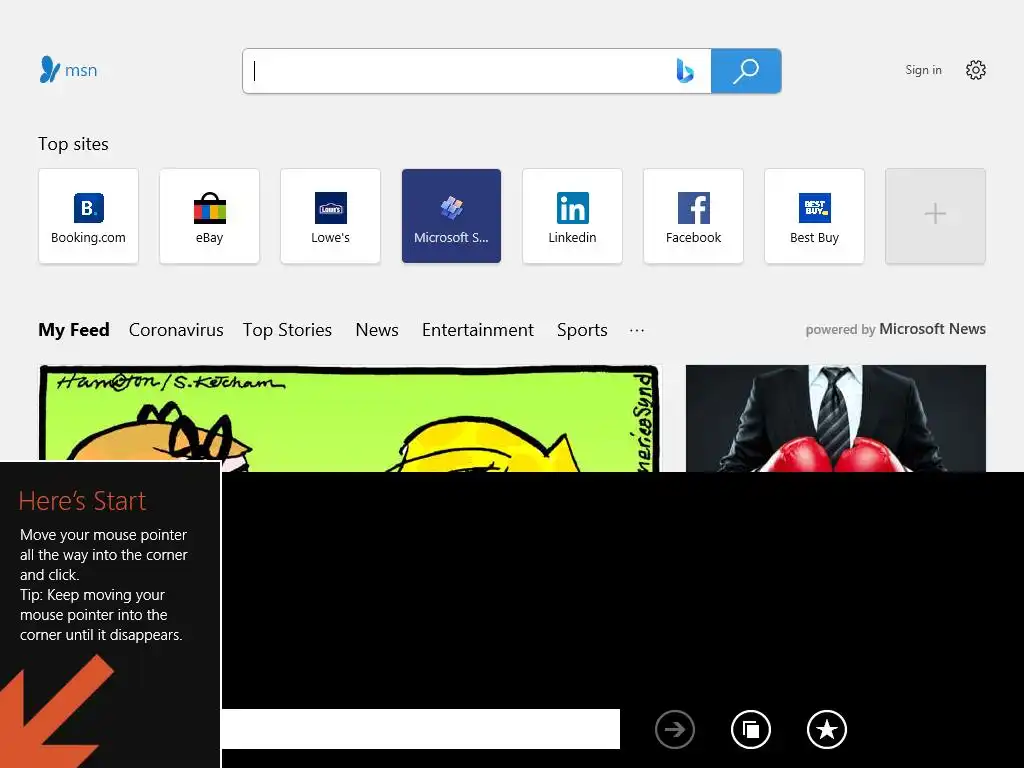Open the Best Buy top site tile
Screen dimensions: 1024x768
click(814, 216)
